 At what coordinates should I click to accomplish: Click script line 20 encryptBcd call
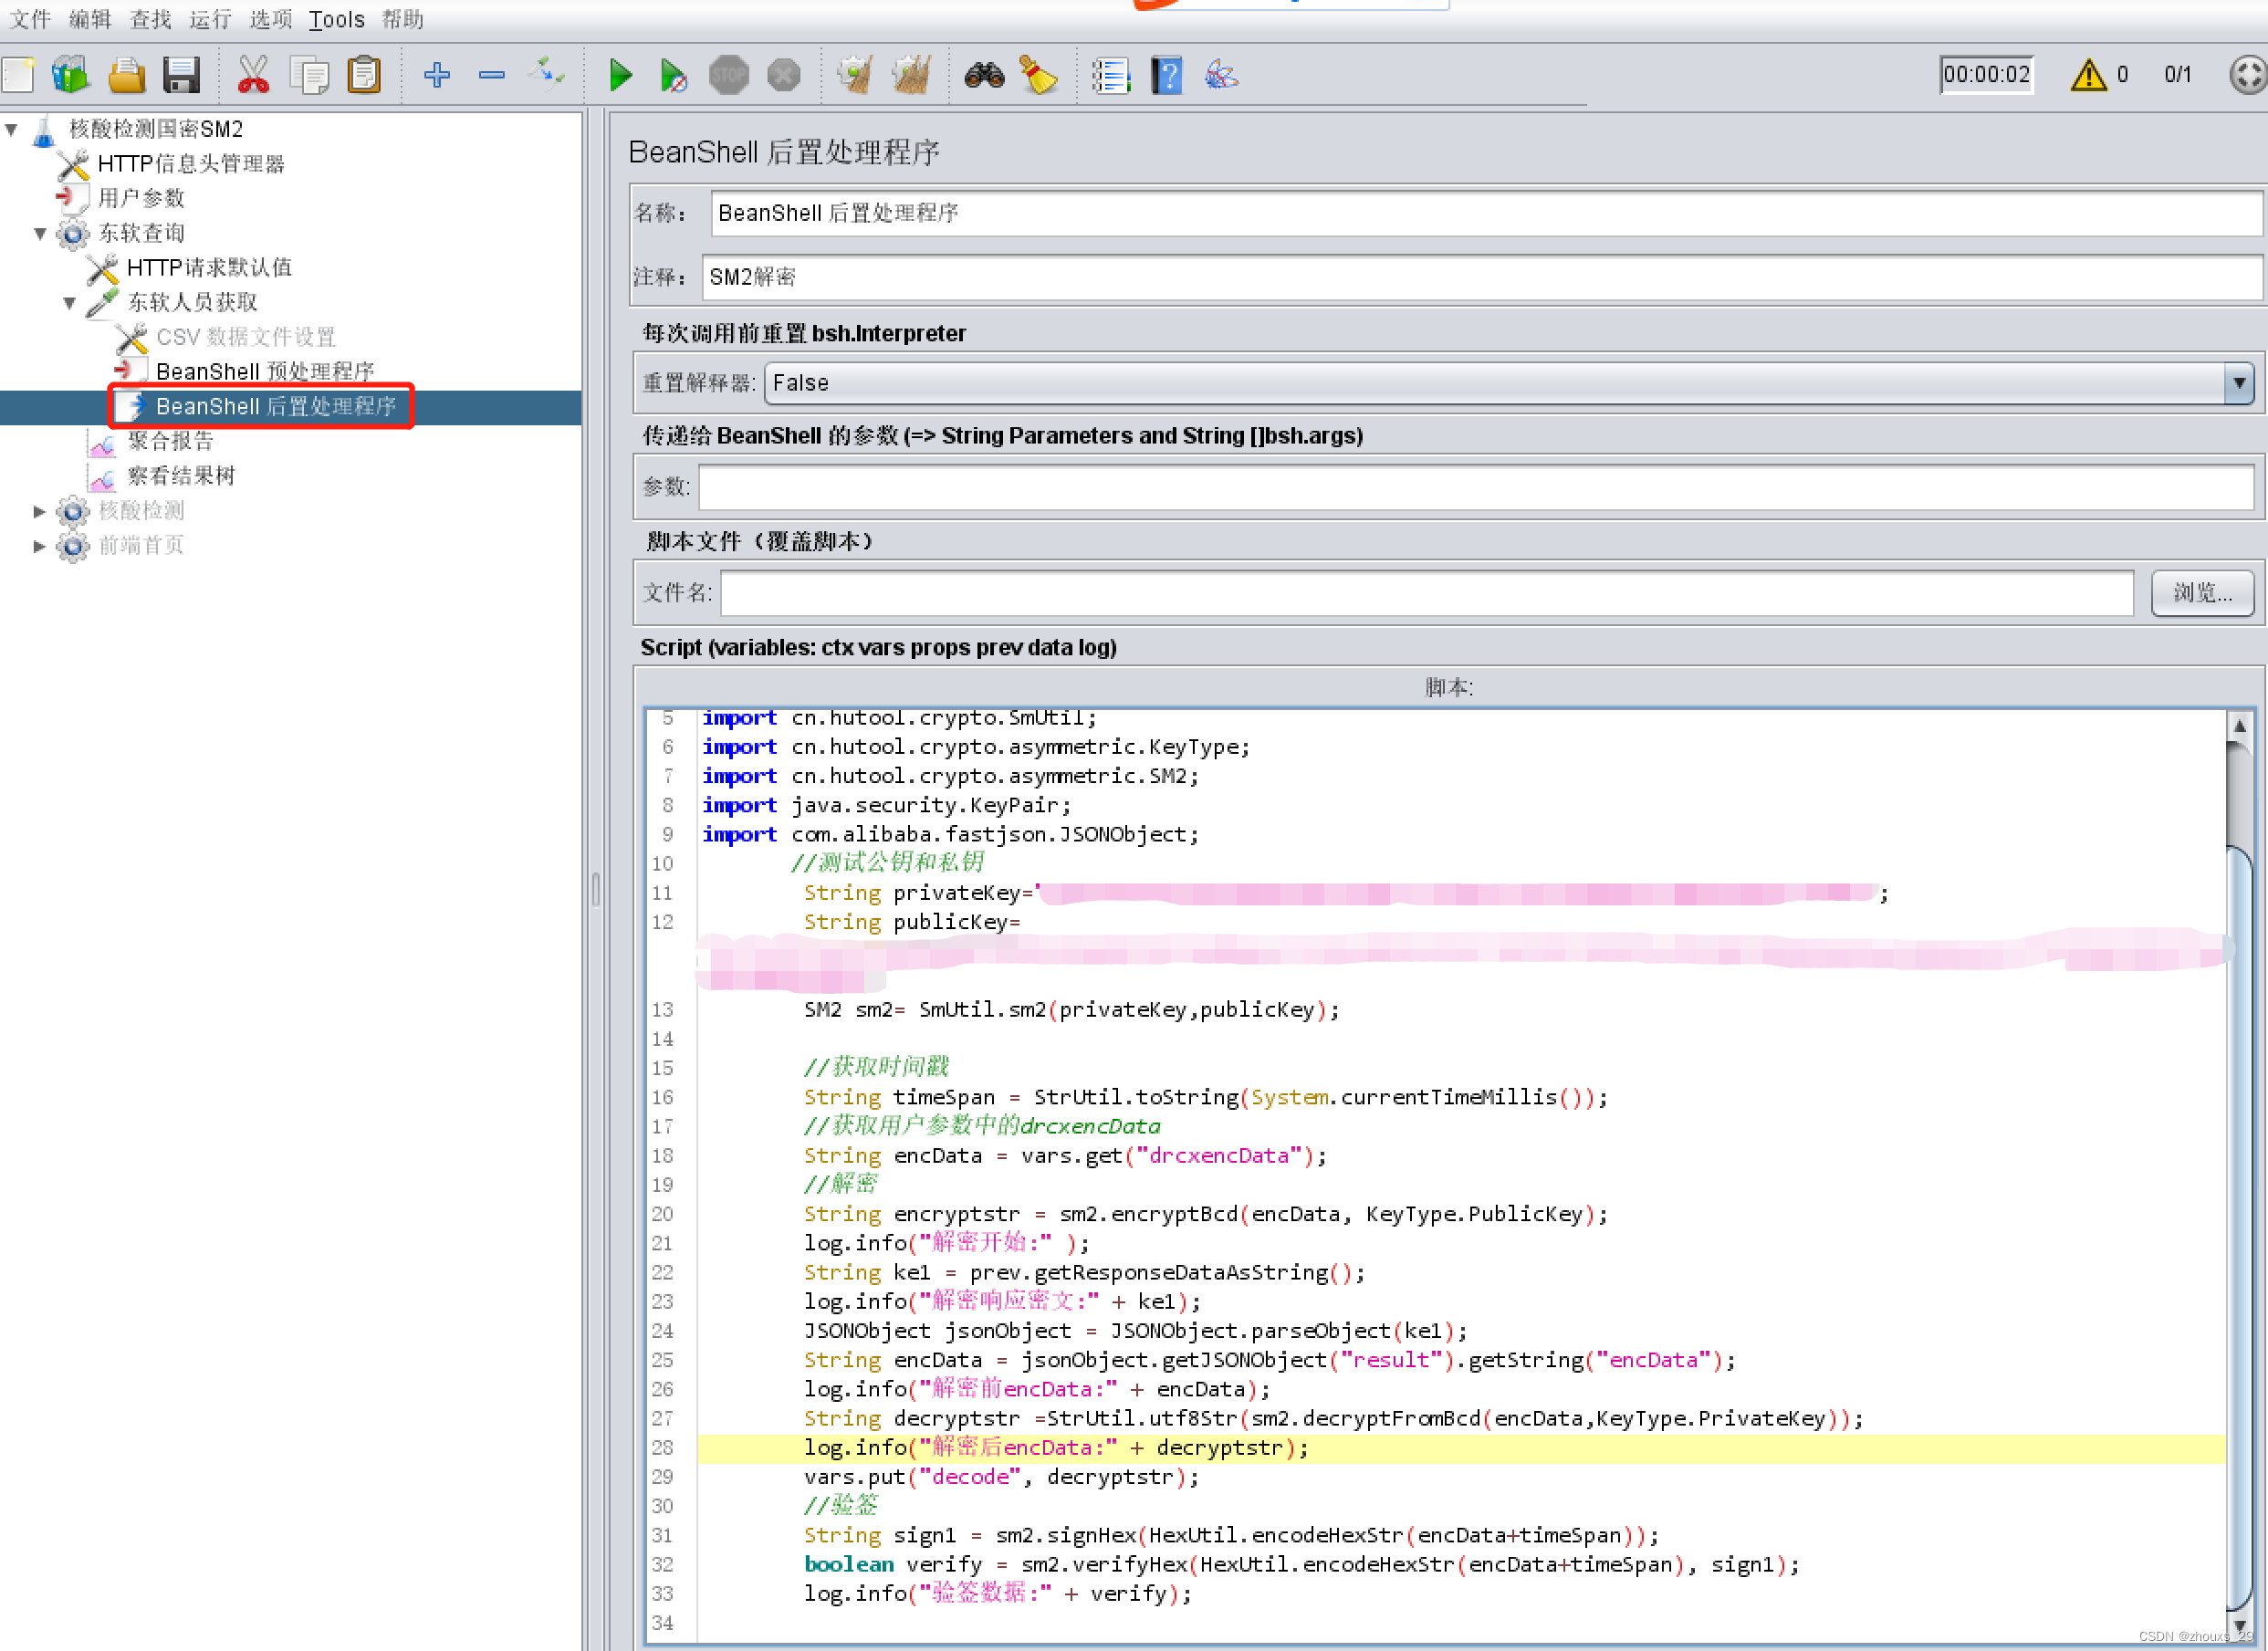[x=1205, y=1214]
